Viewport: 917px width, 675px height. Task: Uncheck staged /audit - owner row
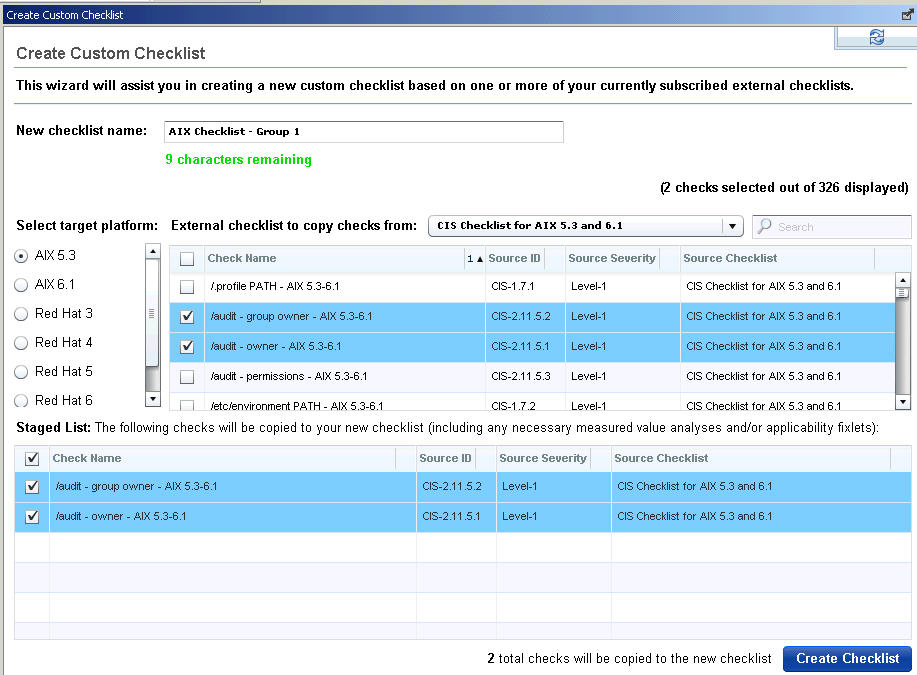(x=32, y=517)
